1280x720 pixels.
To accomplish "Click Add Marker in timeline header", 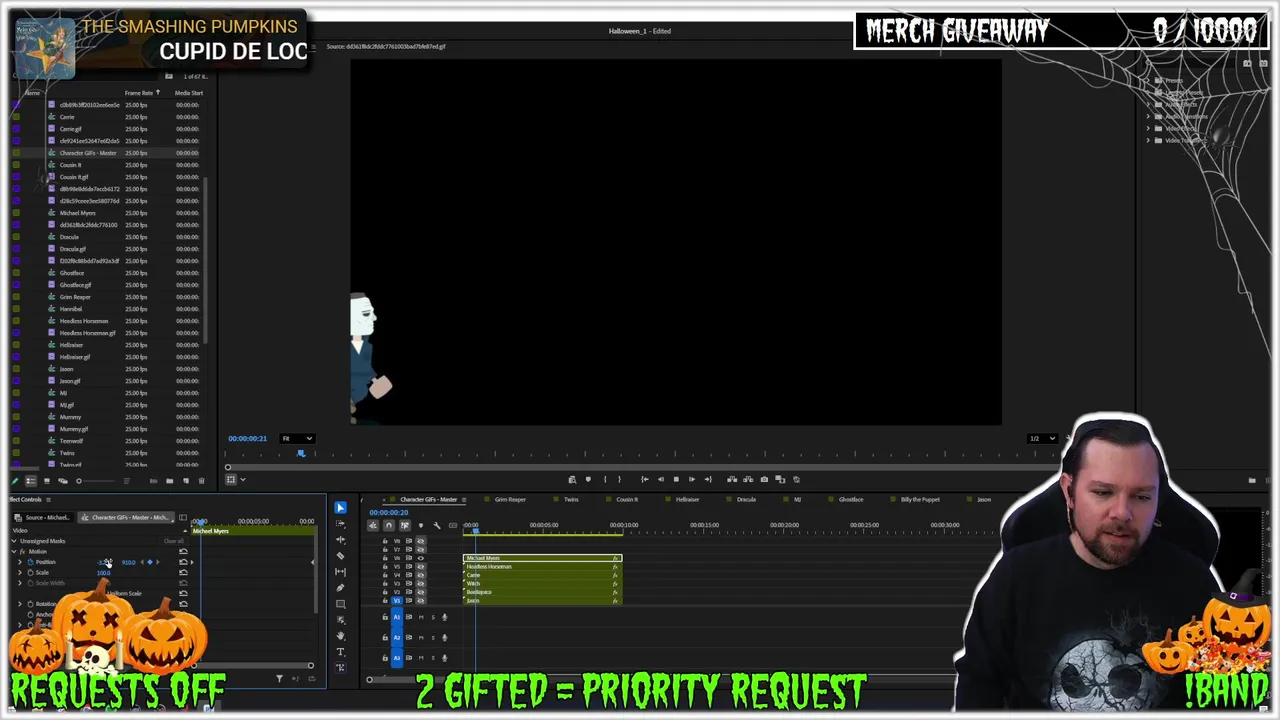I will (x=420, y=525).
